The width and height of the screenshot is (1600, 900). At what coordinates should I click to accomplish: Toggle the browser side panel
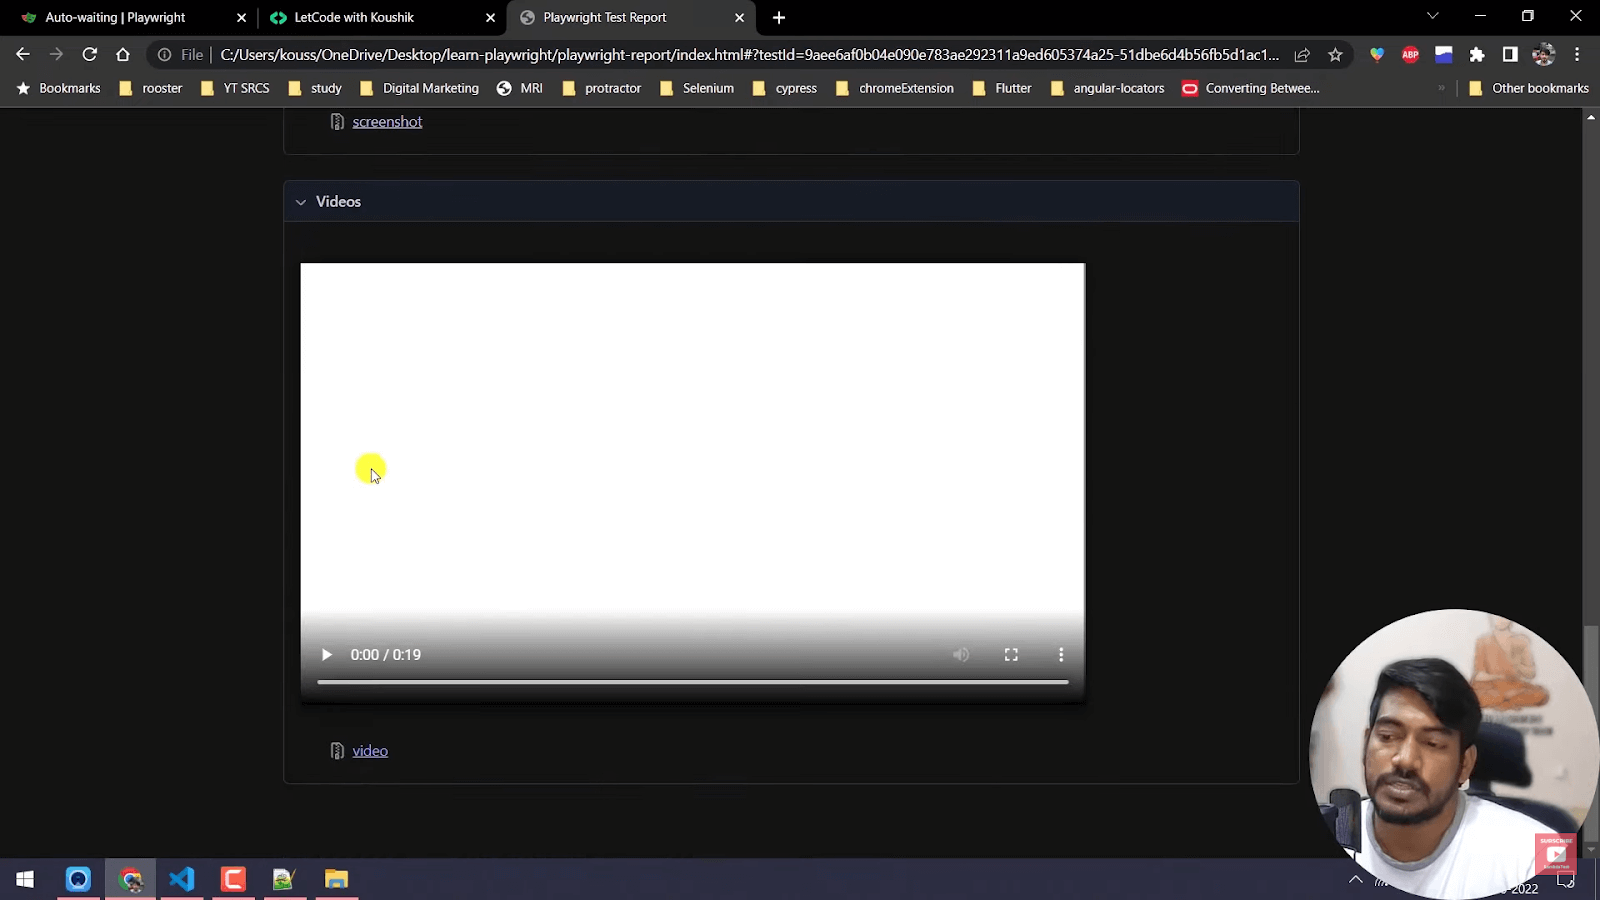click(x=1510, y=55)
